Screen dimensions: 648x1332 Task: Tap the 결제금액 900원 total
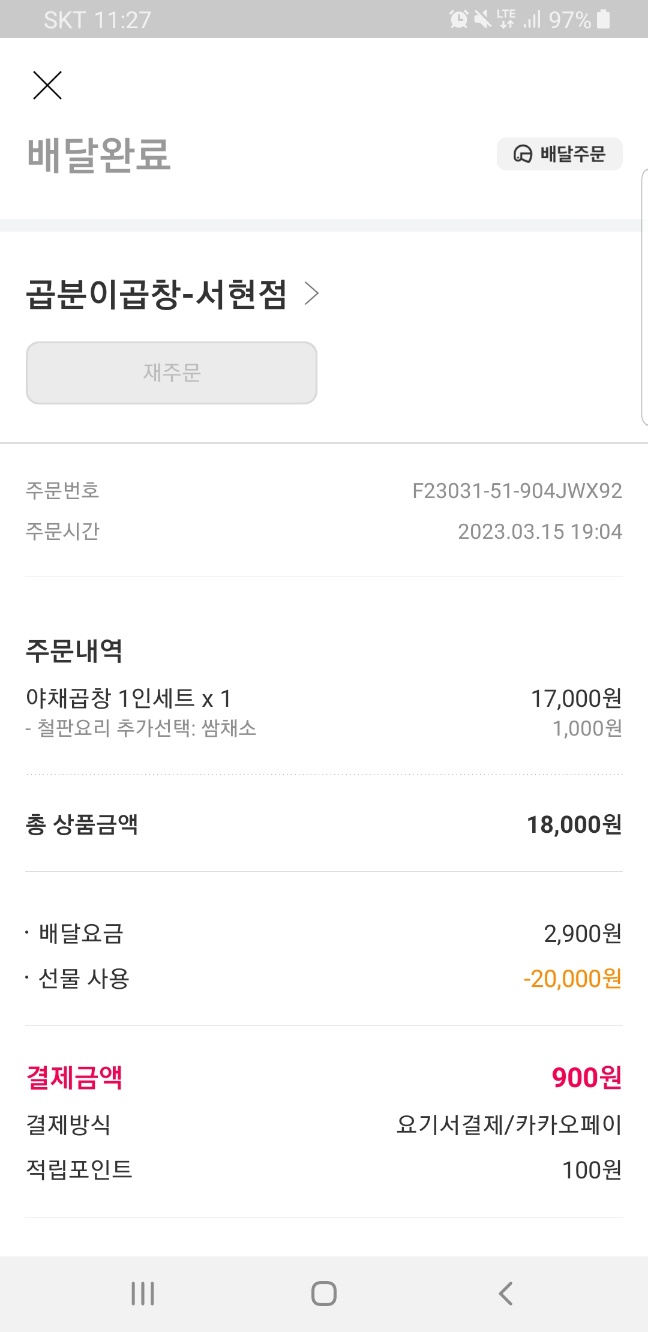(x=586, y=1077)
